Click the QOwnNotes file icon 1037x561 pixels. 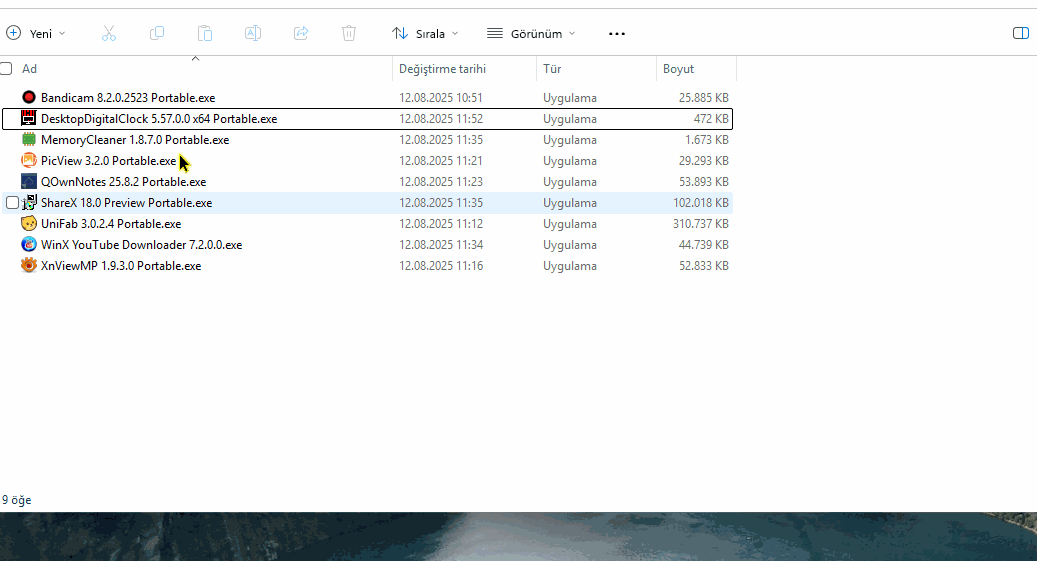[x=28, y=181]
